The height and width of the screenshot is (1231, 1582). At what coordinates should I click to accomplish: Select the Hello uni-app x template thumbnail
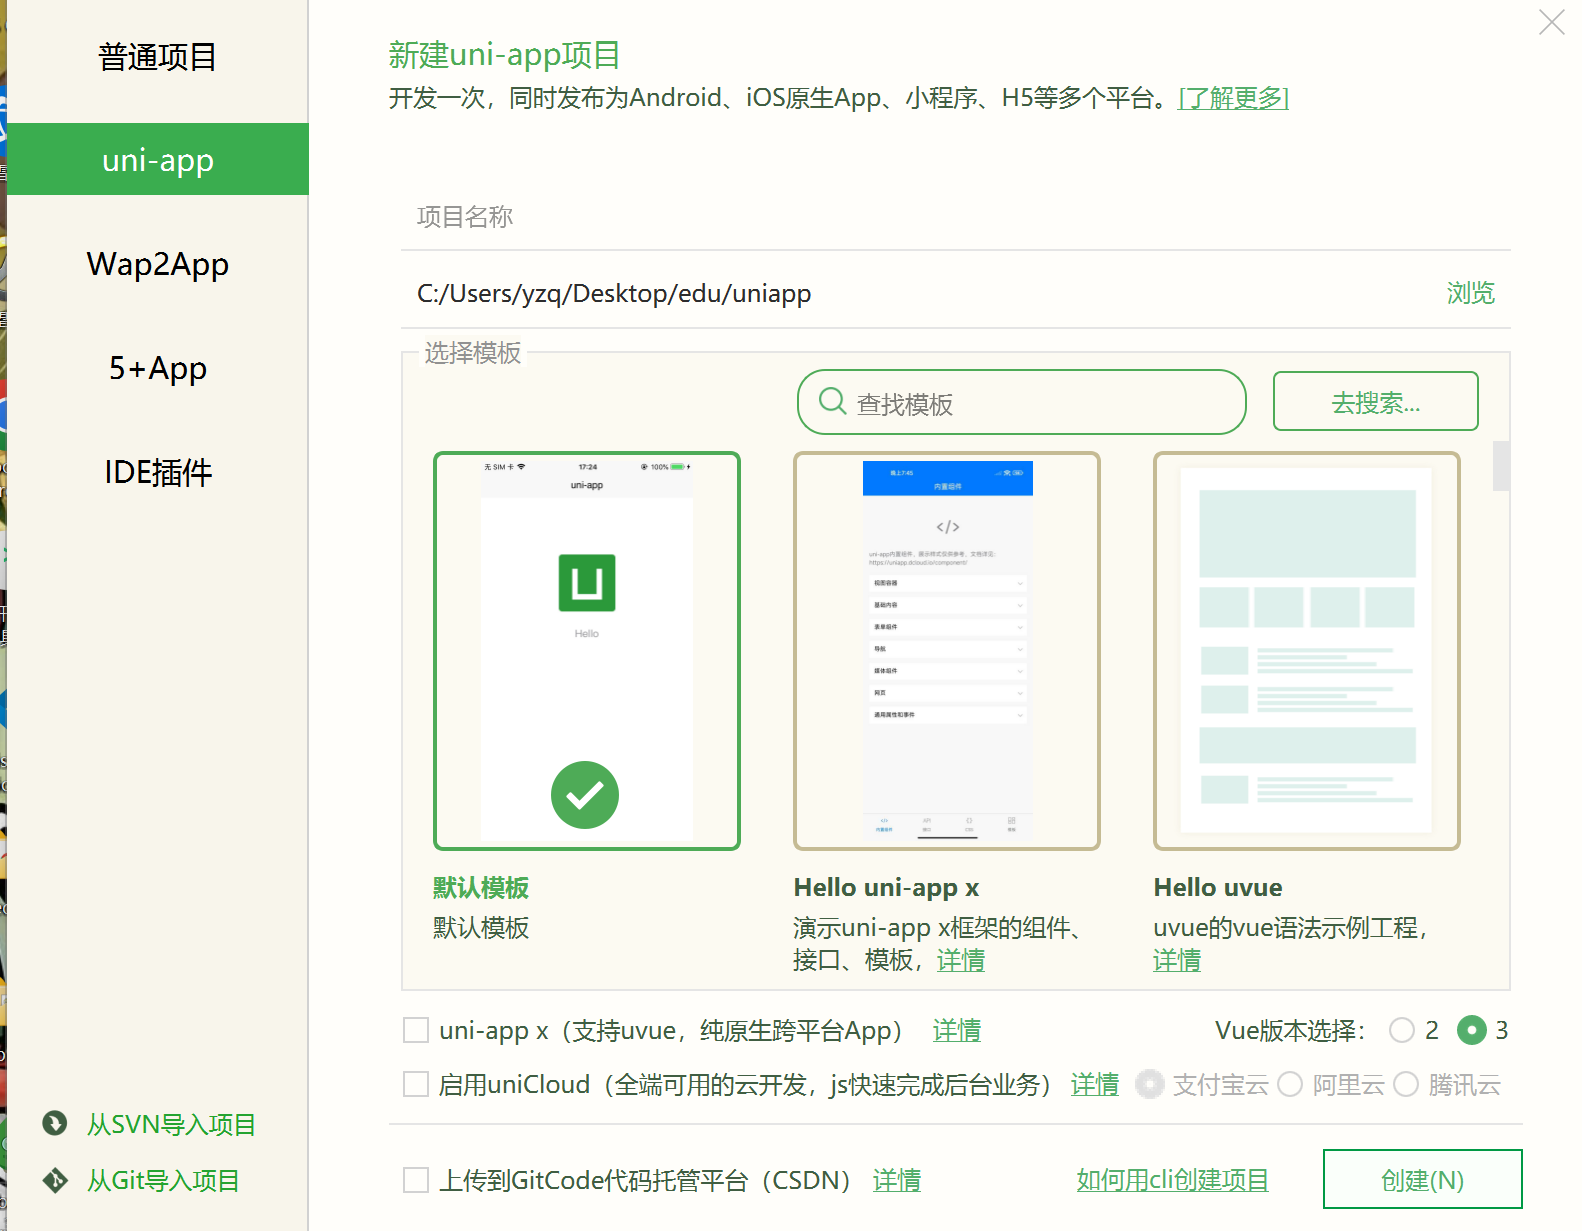click(947, 651)
